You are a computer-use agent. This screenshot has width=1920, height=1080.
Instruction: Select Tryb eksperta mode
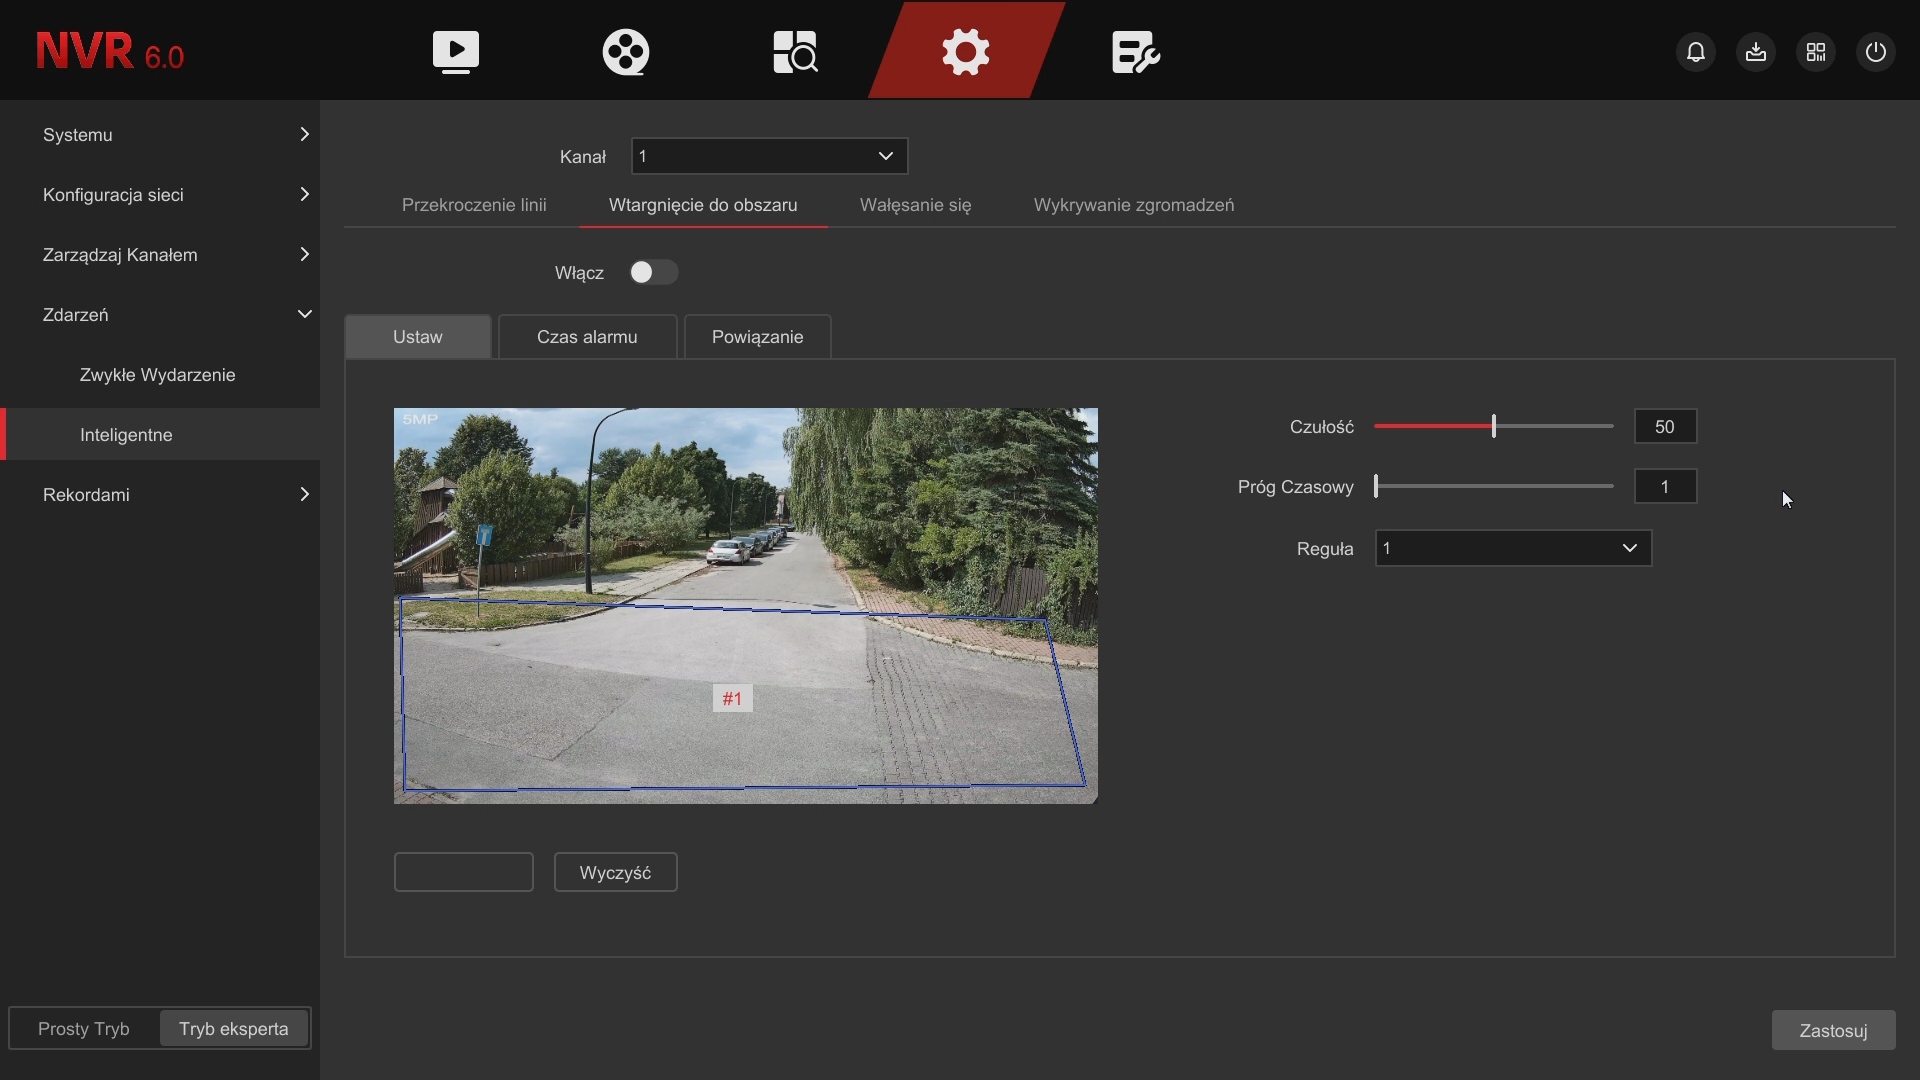click(x=234, y=1029)
